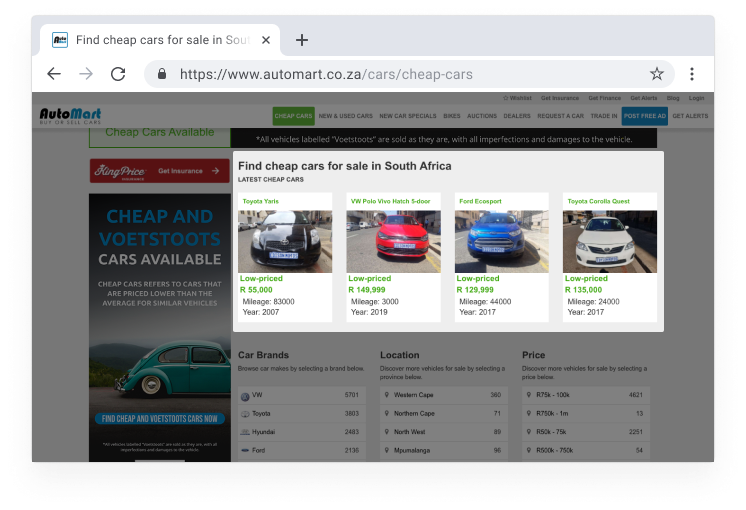Select the Mpumalanga location row
746x510 pixels.
(444, 450)
